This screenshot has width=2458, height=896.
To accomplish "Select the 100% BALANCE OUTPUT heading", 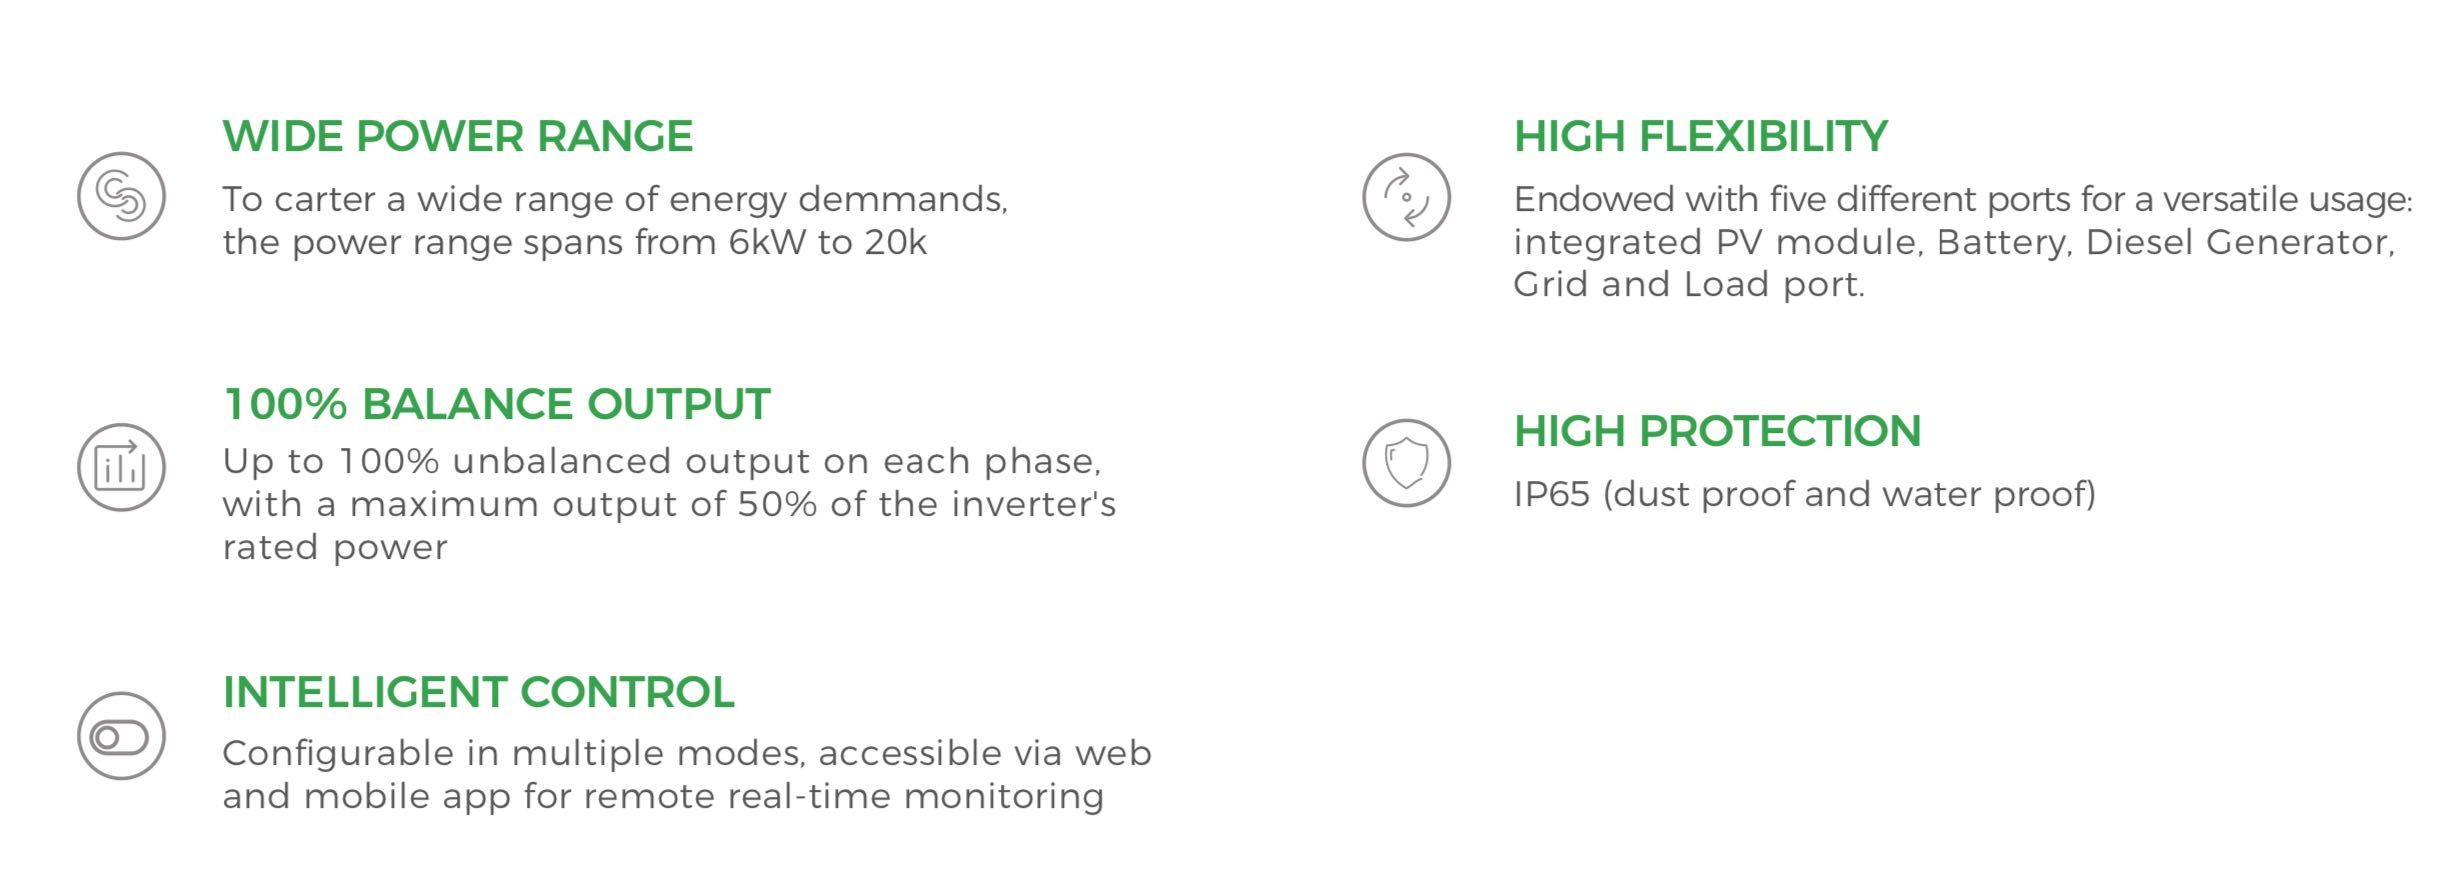I will pos(497,404).
